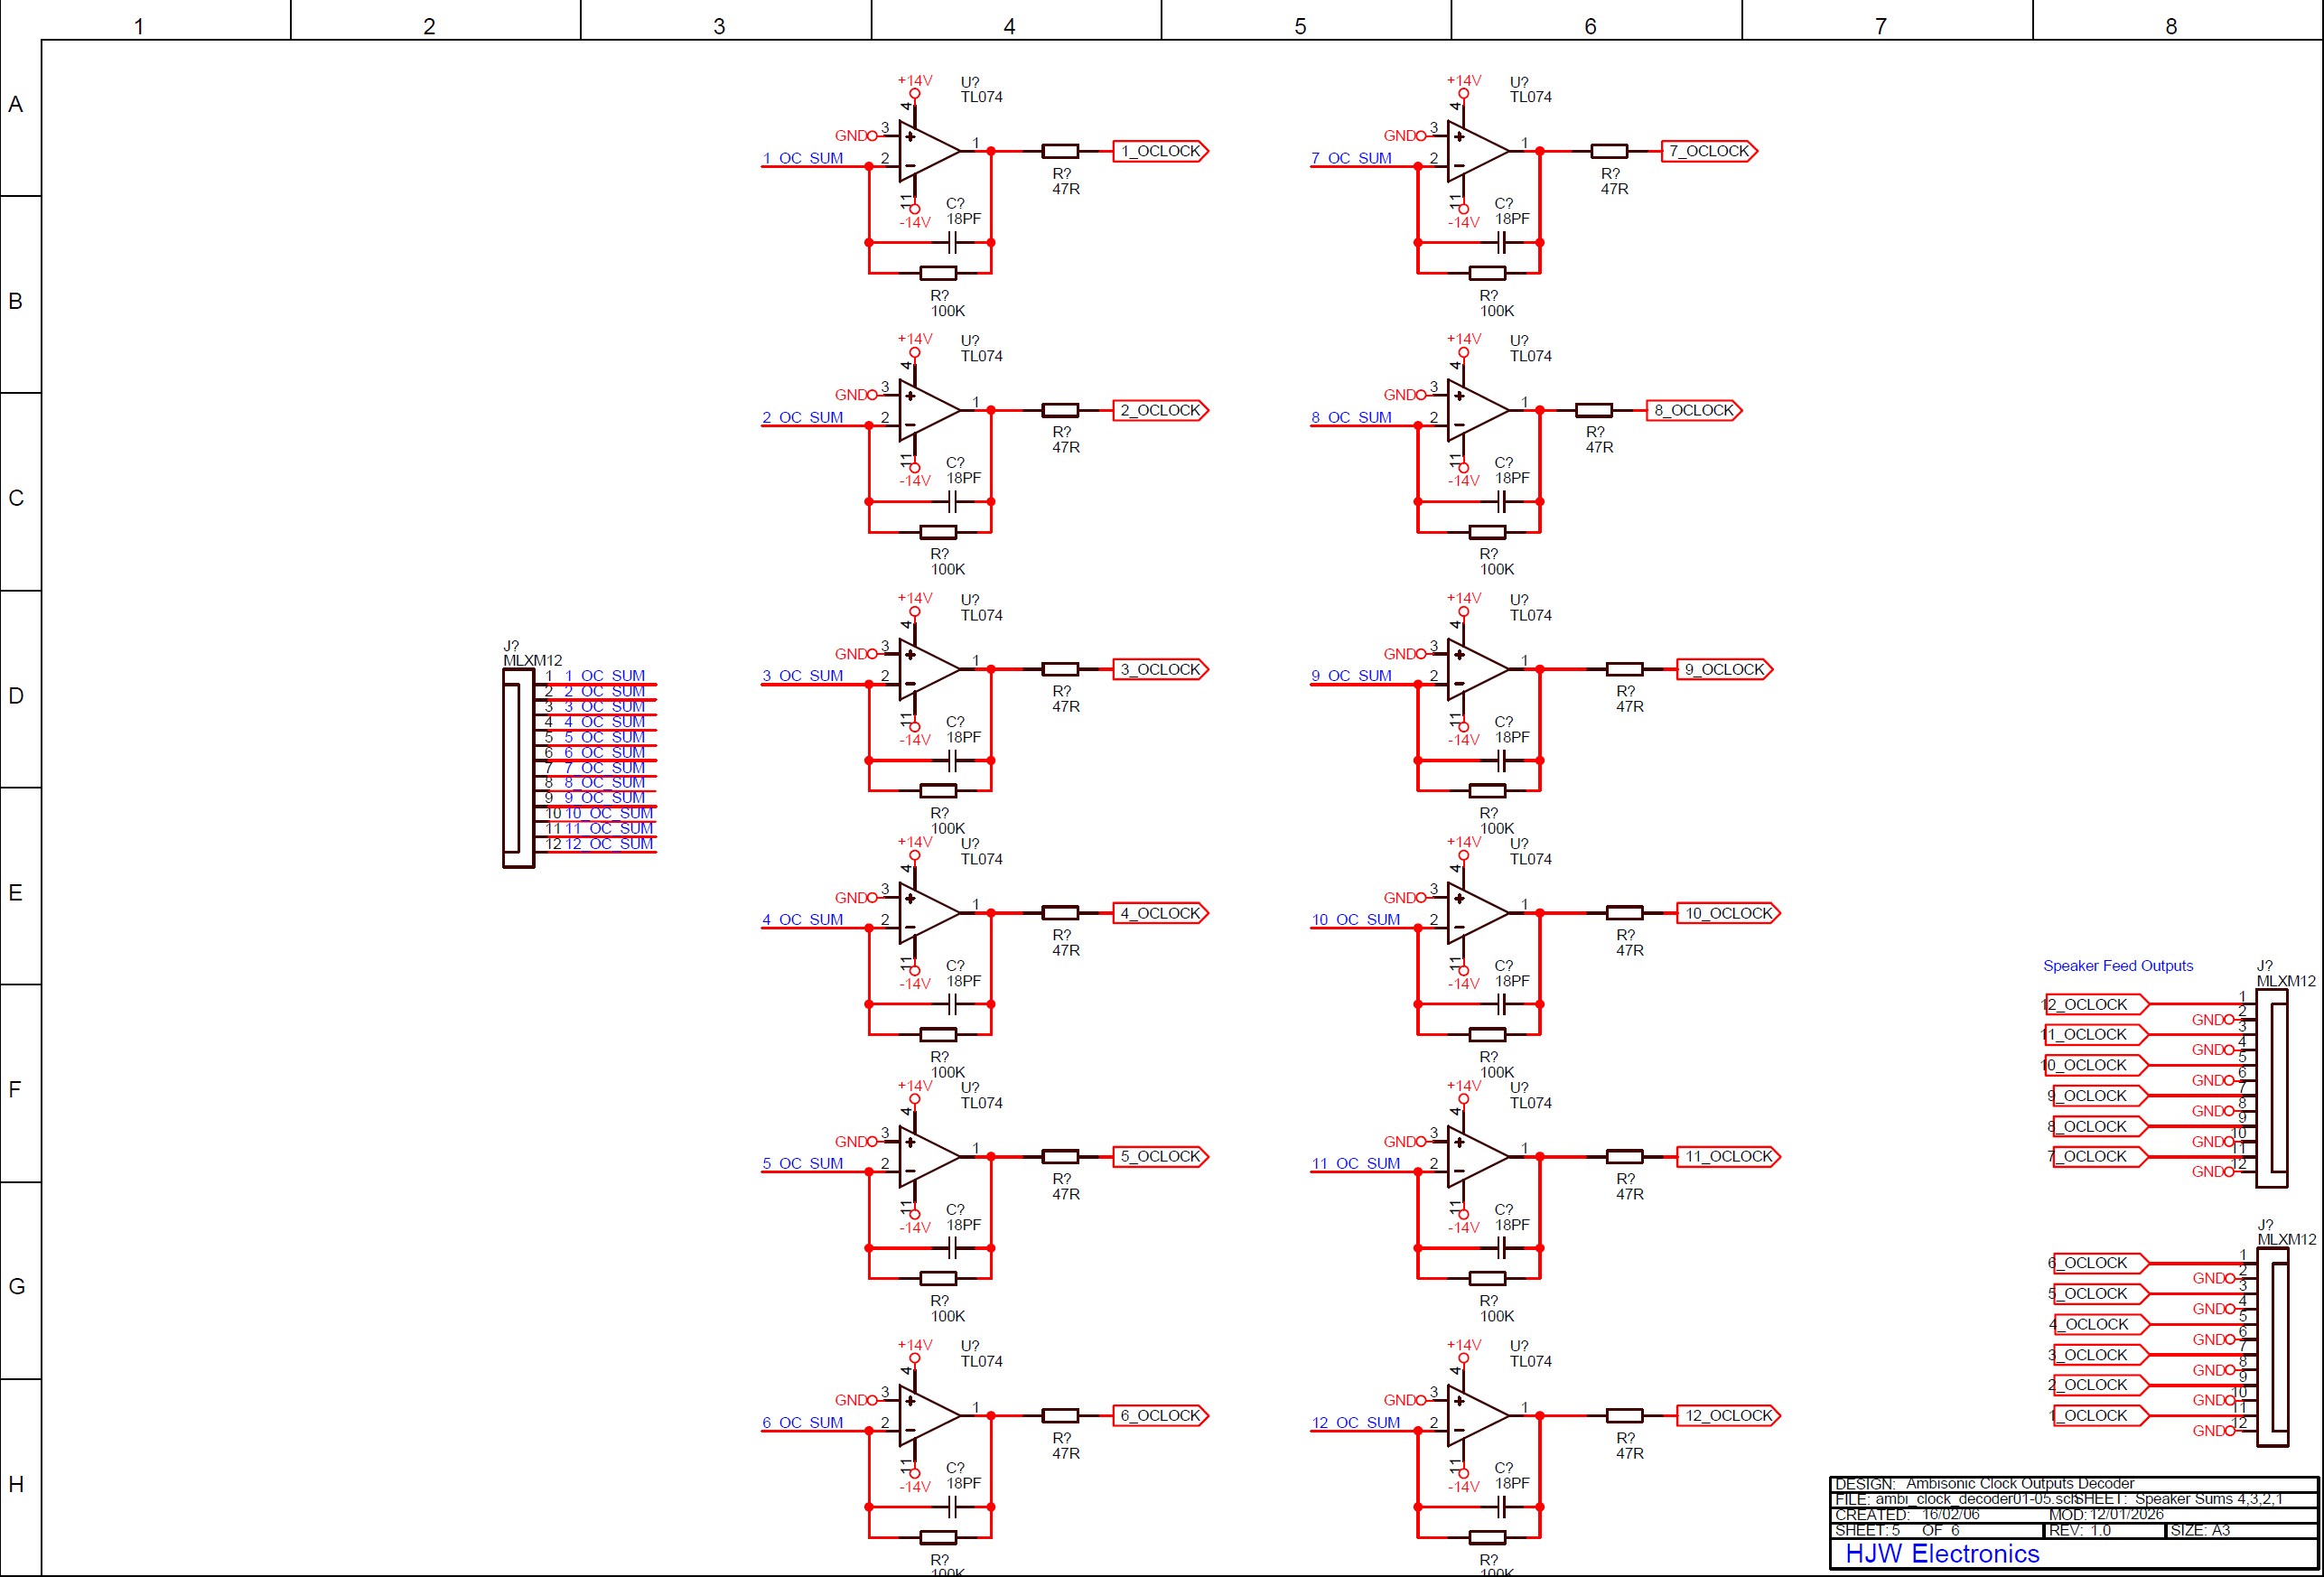
Task: Click the HJW Electronics title text
Action: point(1941,1553)
